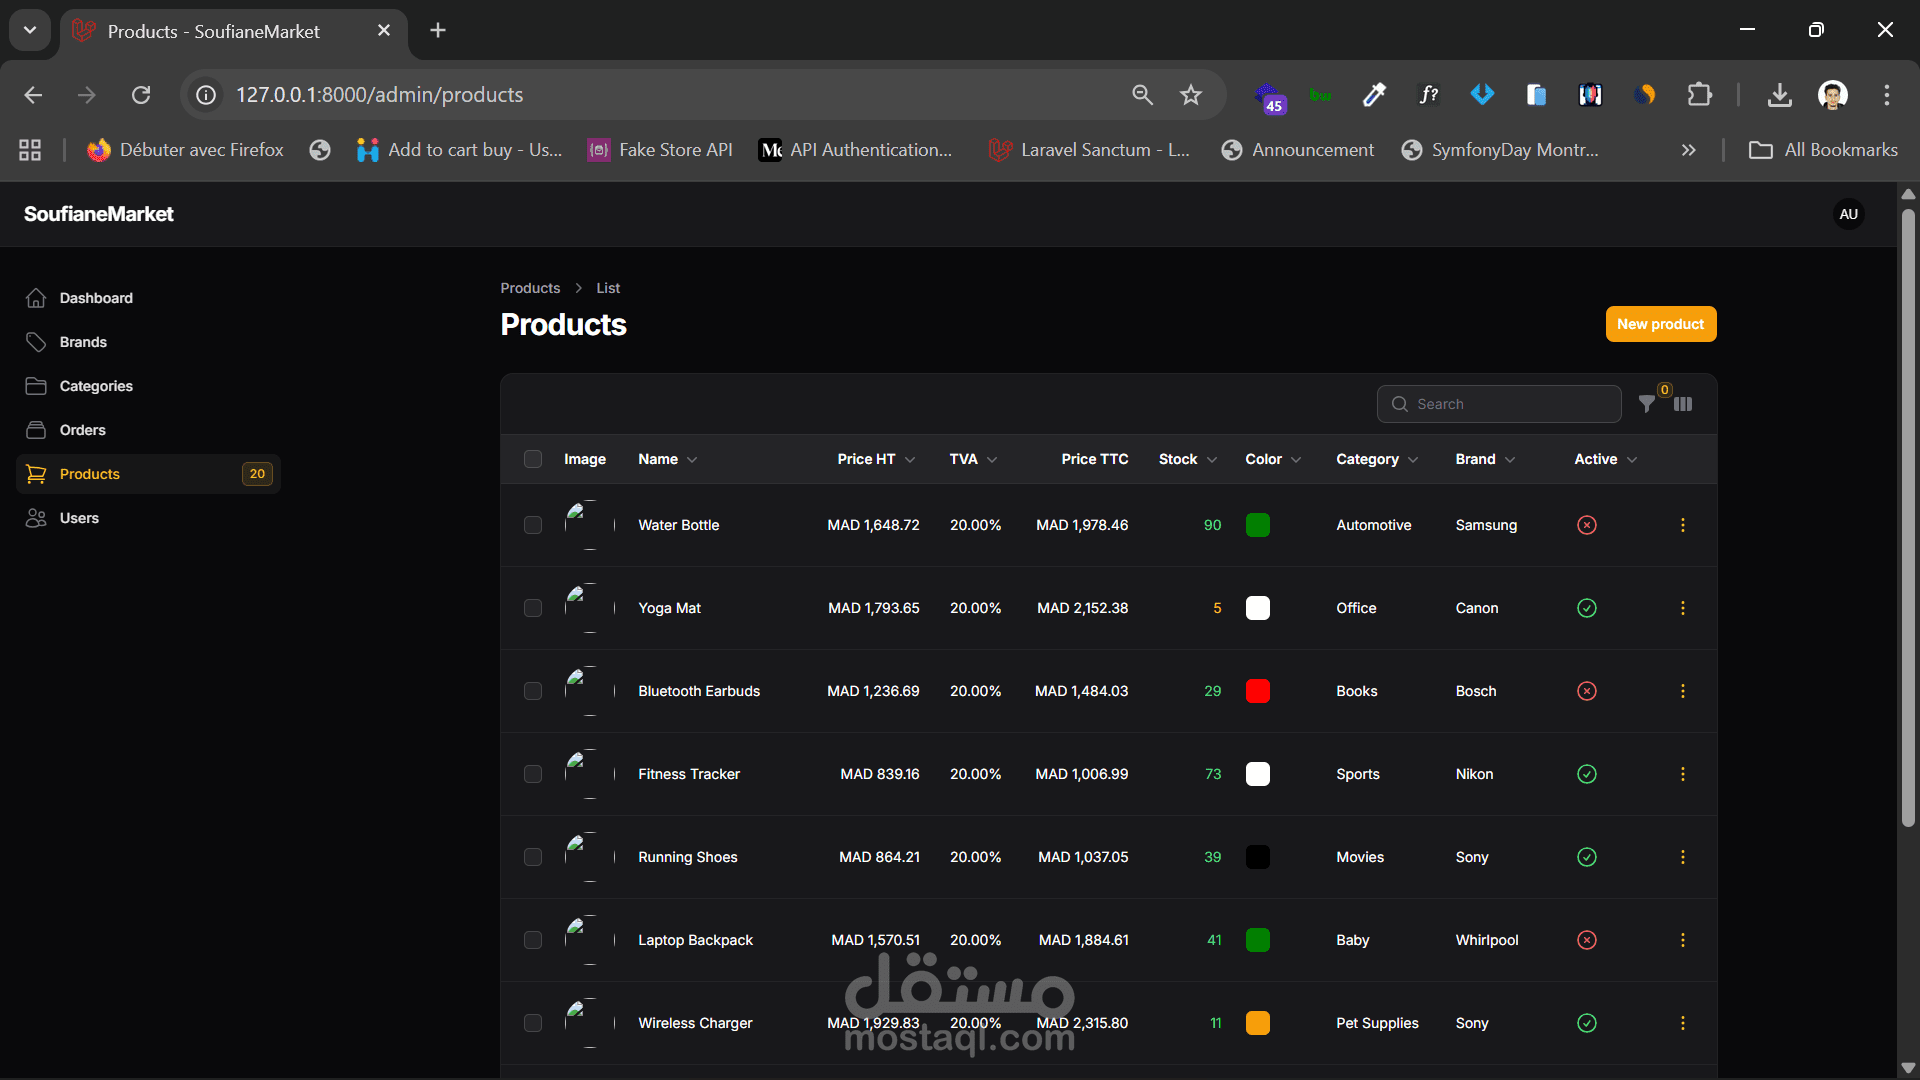Open the toggle columns icon
Screen dimensions: 1920x1080
[x=1683, y=404]
